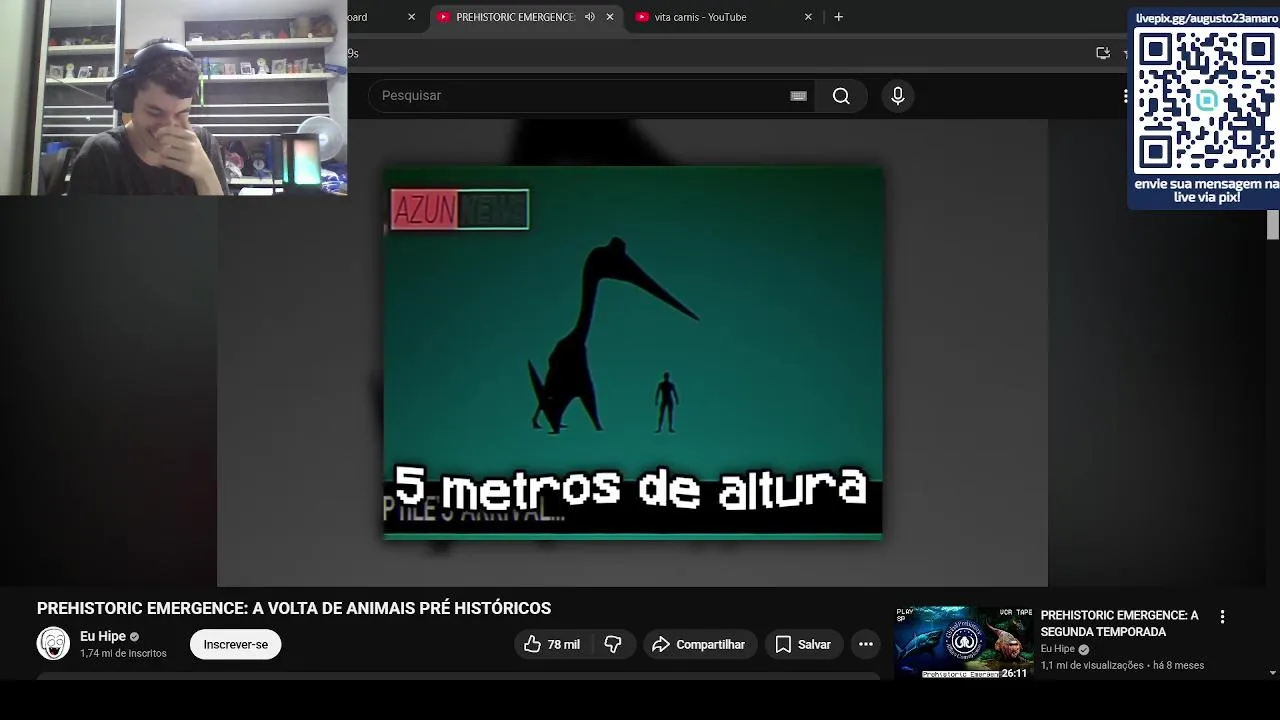Close the PREHISTORIC EMERGENCE tab
This screenshot has height=720, width=1280.
[x=610, y=17]
